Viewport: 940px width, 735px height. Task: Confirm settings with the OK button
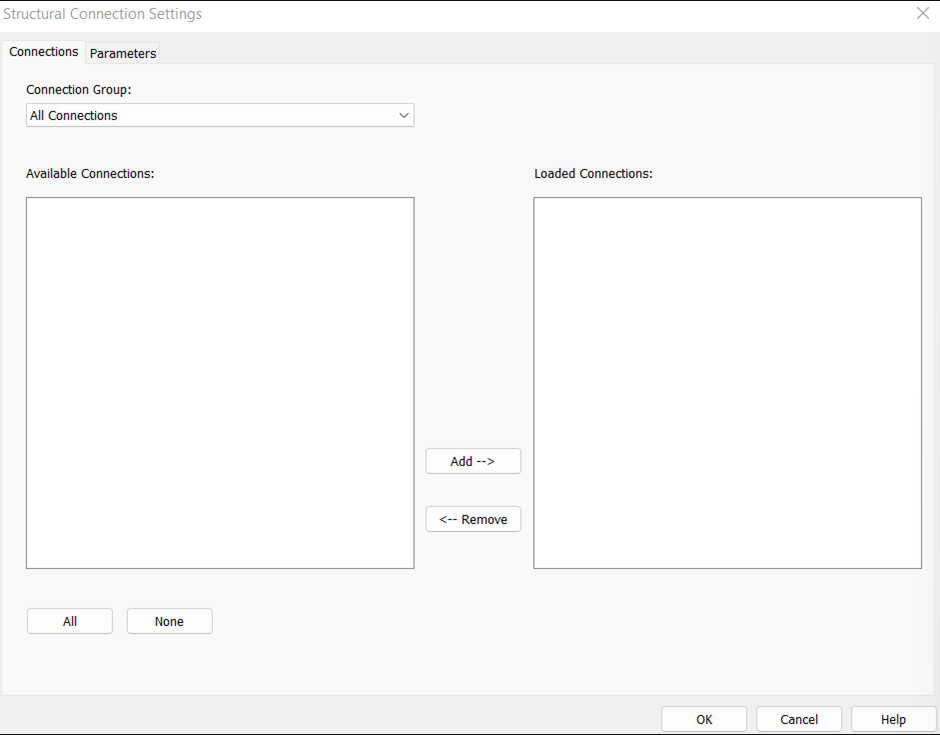pyautogui.click(x=703, y=718)
